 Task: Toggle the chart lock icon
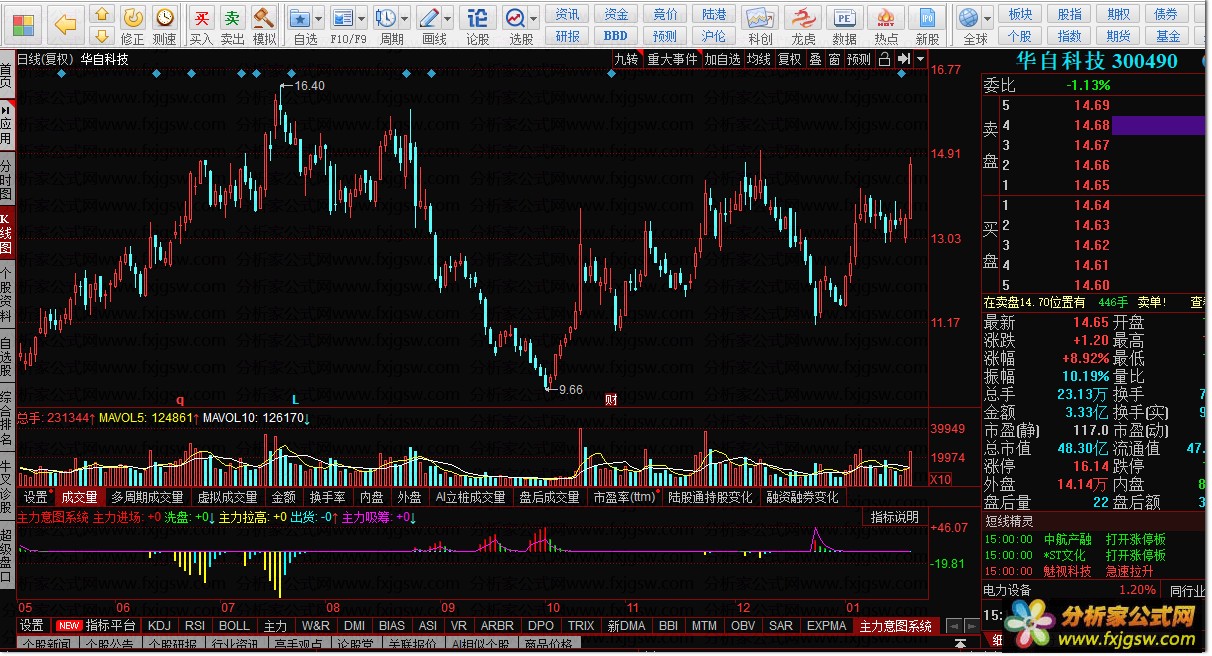tap(884, 59)
